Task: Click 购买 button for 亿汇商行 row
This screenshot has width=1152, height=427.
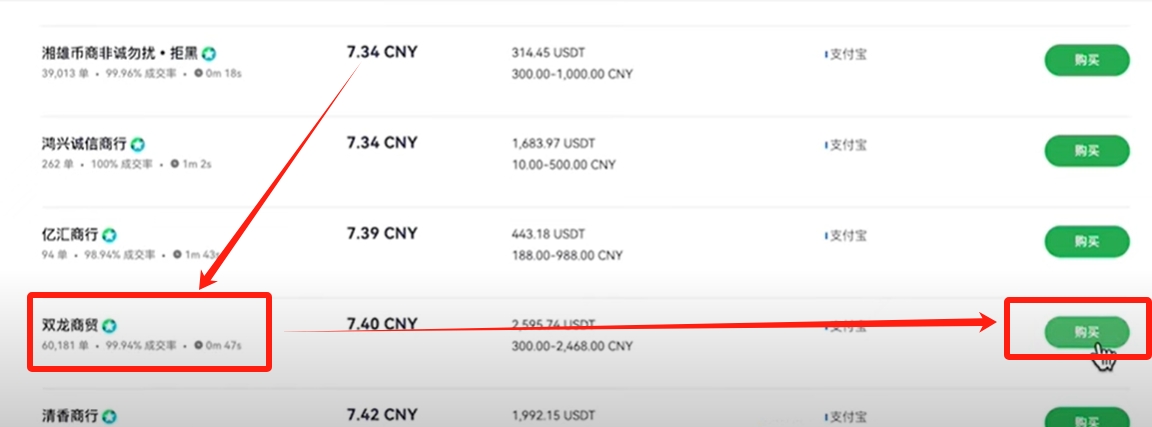Action: 1087,242
